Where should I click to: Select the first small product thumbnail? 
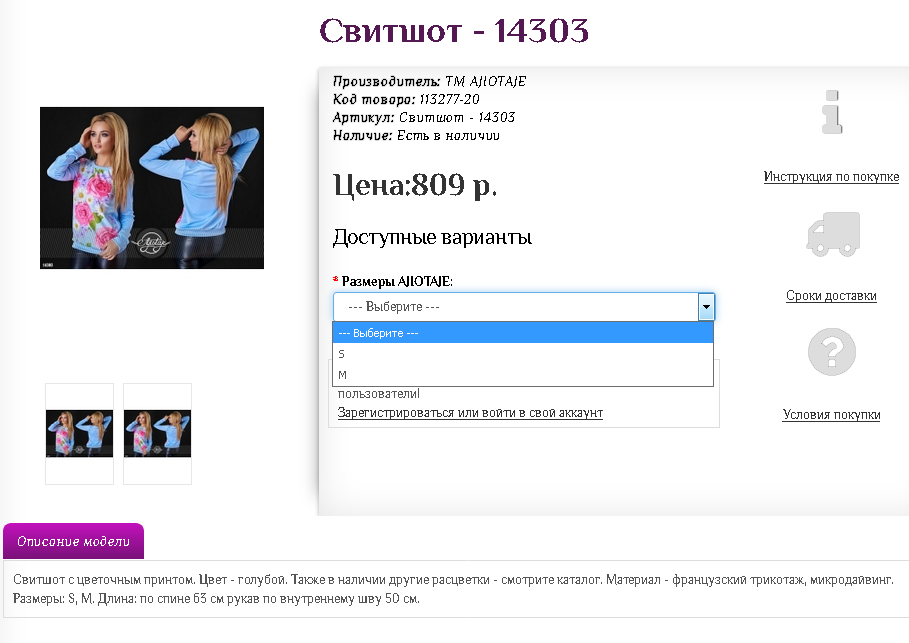[79, 434]
